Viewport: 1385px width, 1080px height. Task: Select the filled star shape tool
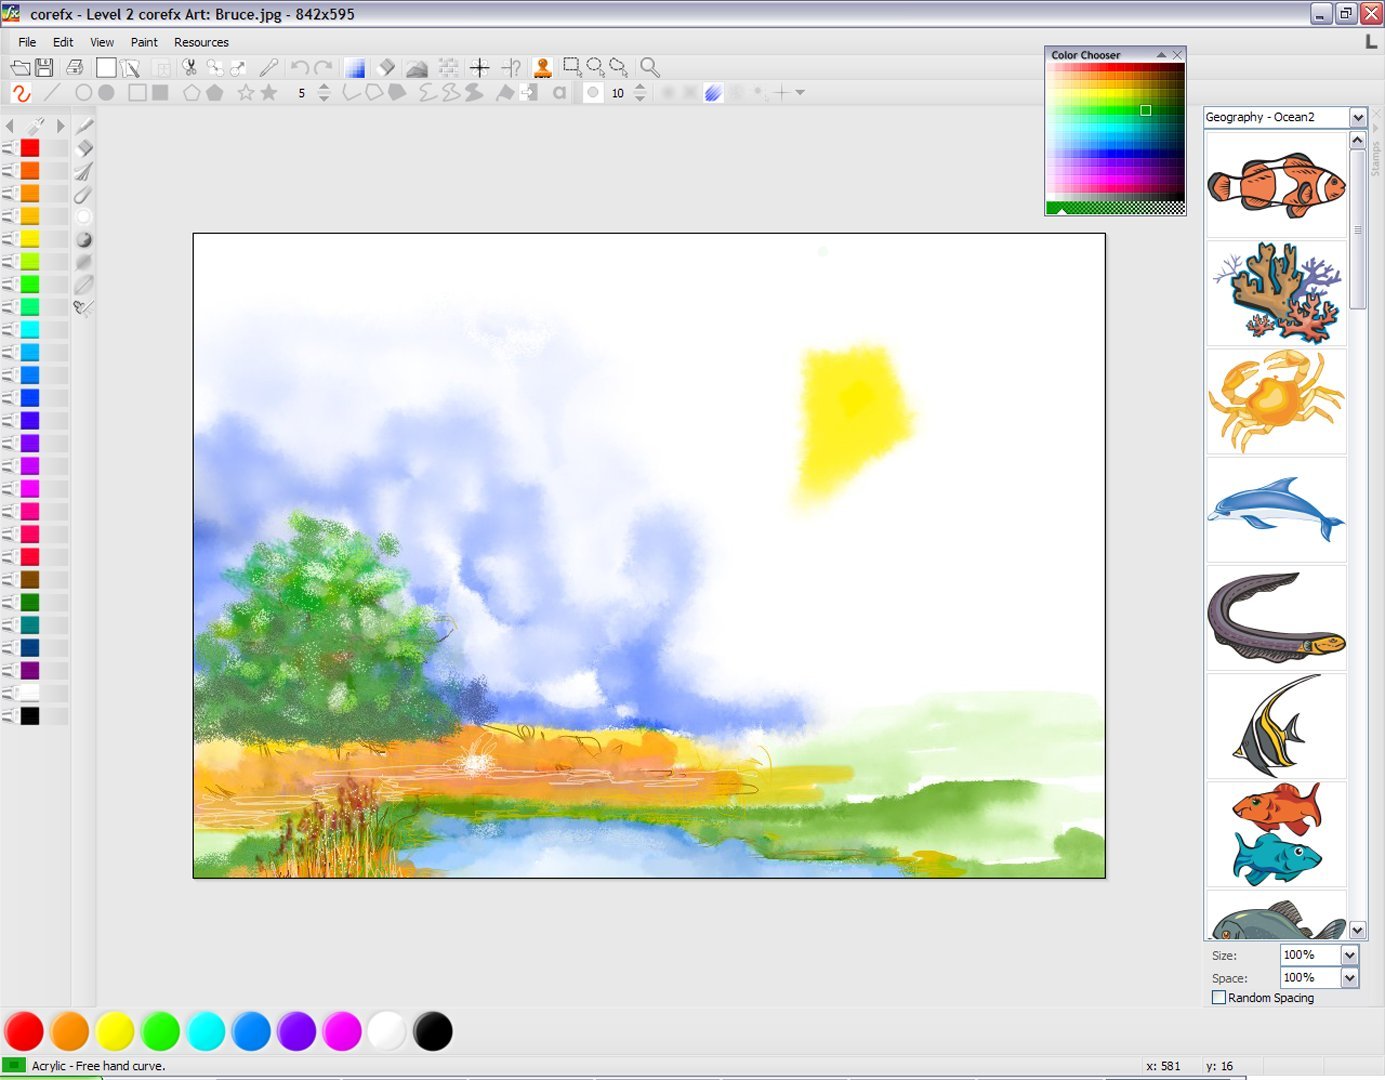(268, 93)
